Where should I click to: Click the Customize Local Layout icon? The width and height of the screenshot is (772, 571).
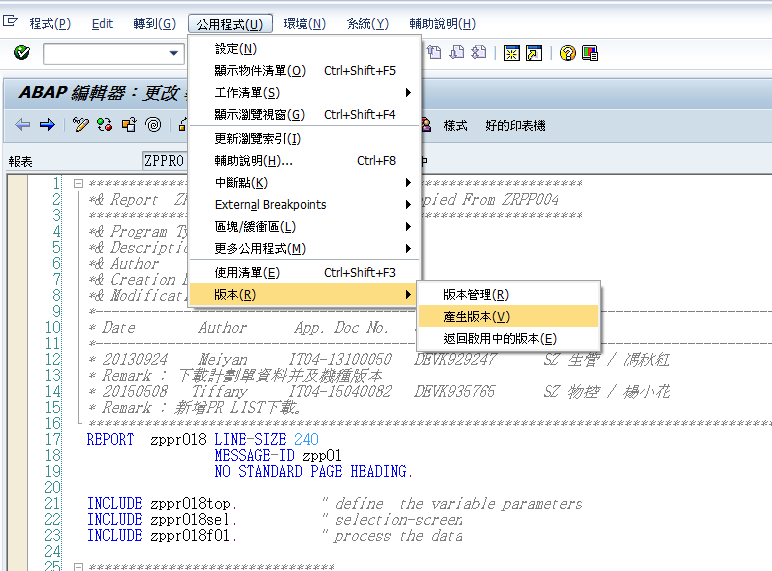590,53
